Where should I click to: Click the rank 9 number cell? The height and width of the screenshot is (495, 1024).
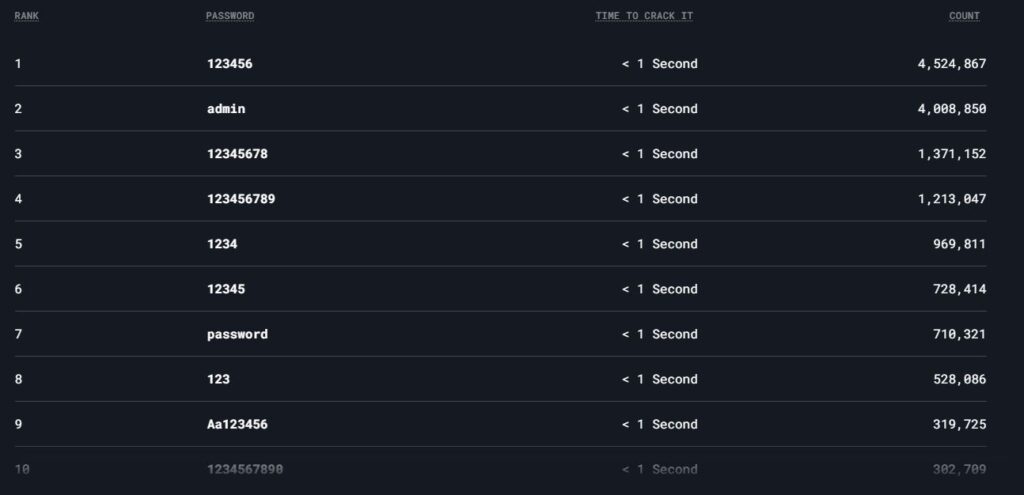18,424
